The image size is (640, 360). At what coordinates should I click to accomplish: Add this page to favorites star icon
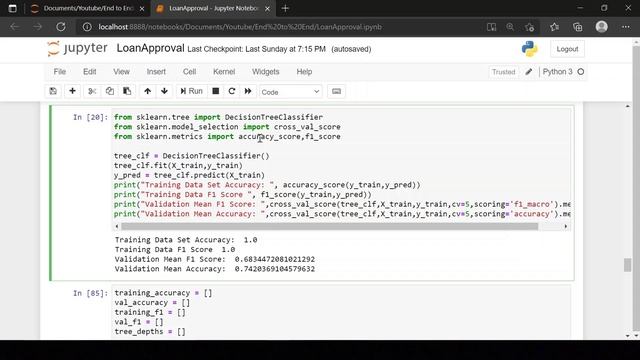pyautogui.click(x=530, y=27)
